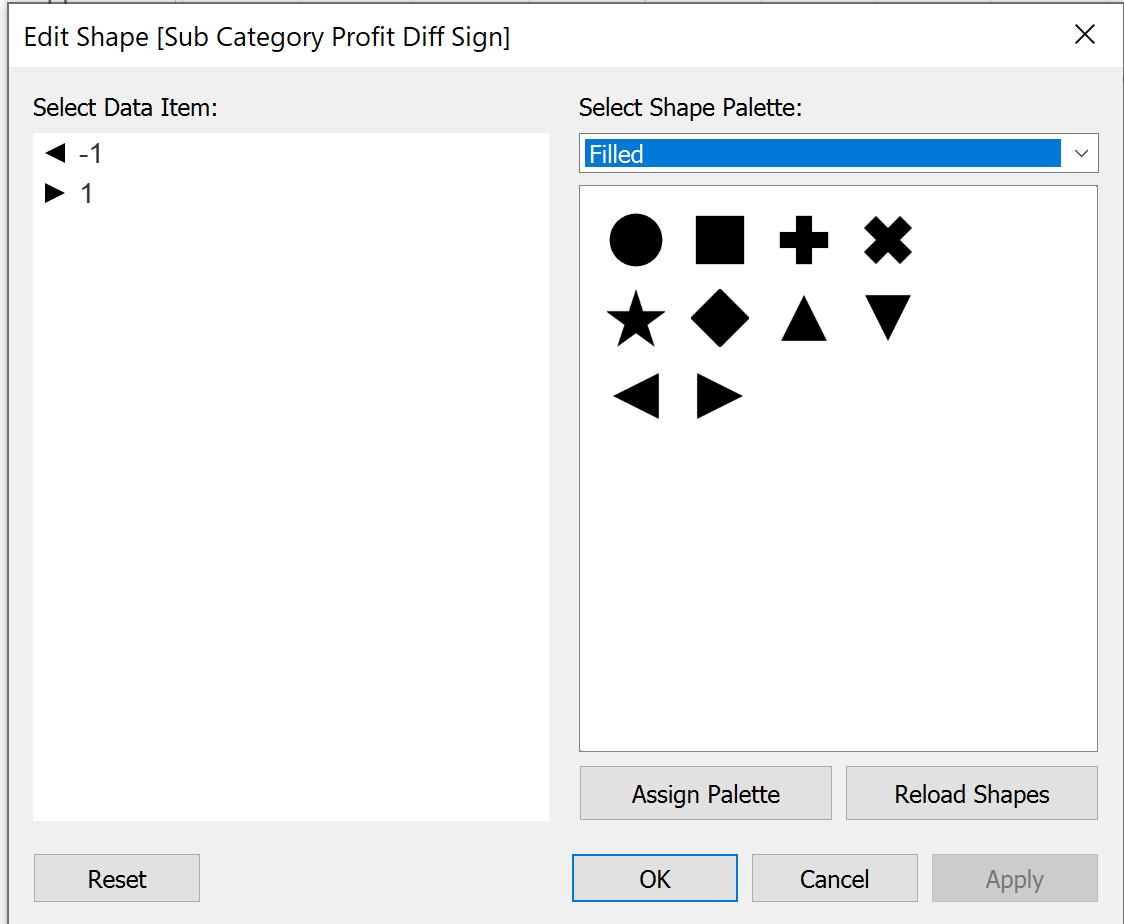This screenshot has width=1124, height=924.
Task: Select the right-pointing triangle in palette
Action: (x=720, y=398)
